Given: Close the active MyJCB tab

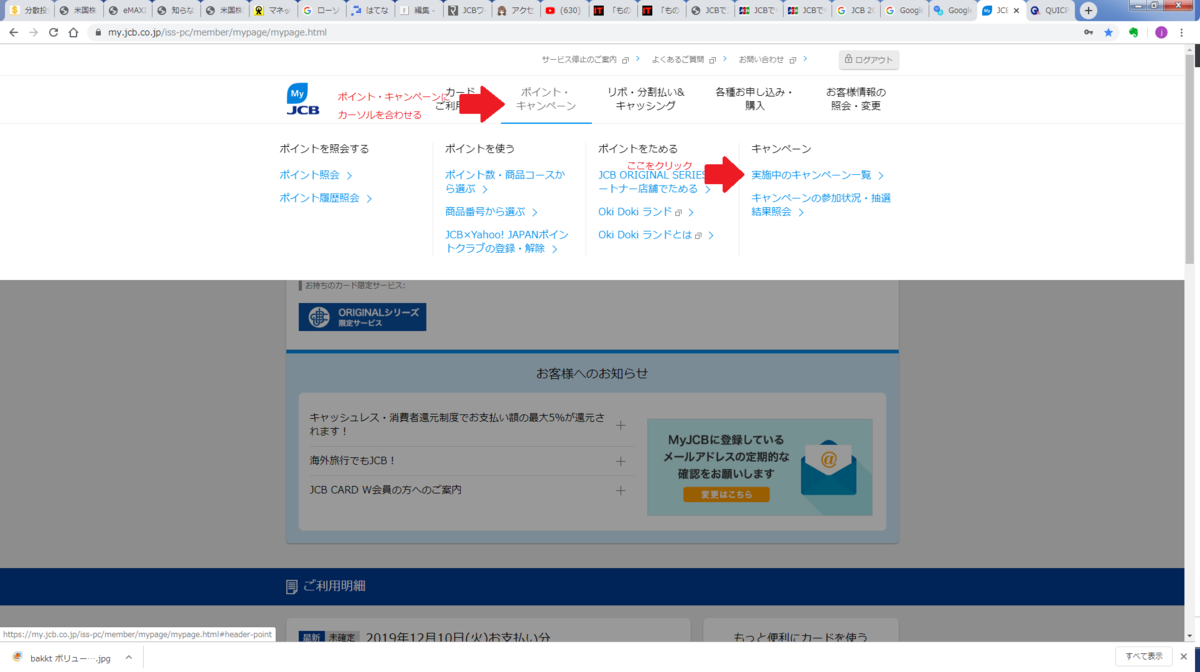Looking at the screenshot, I should (1017, 10).
